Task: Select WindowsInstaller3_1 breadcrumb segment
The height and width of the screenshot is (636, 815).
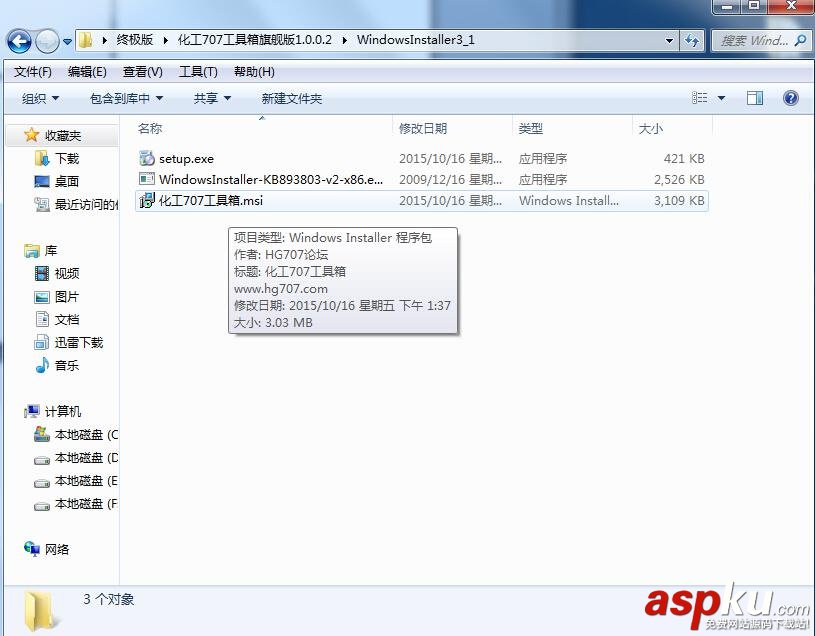Action: click(x=415, y=40)
